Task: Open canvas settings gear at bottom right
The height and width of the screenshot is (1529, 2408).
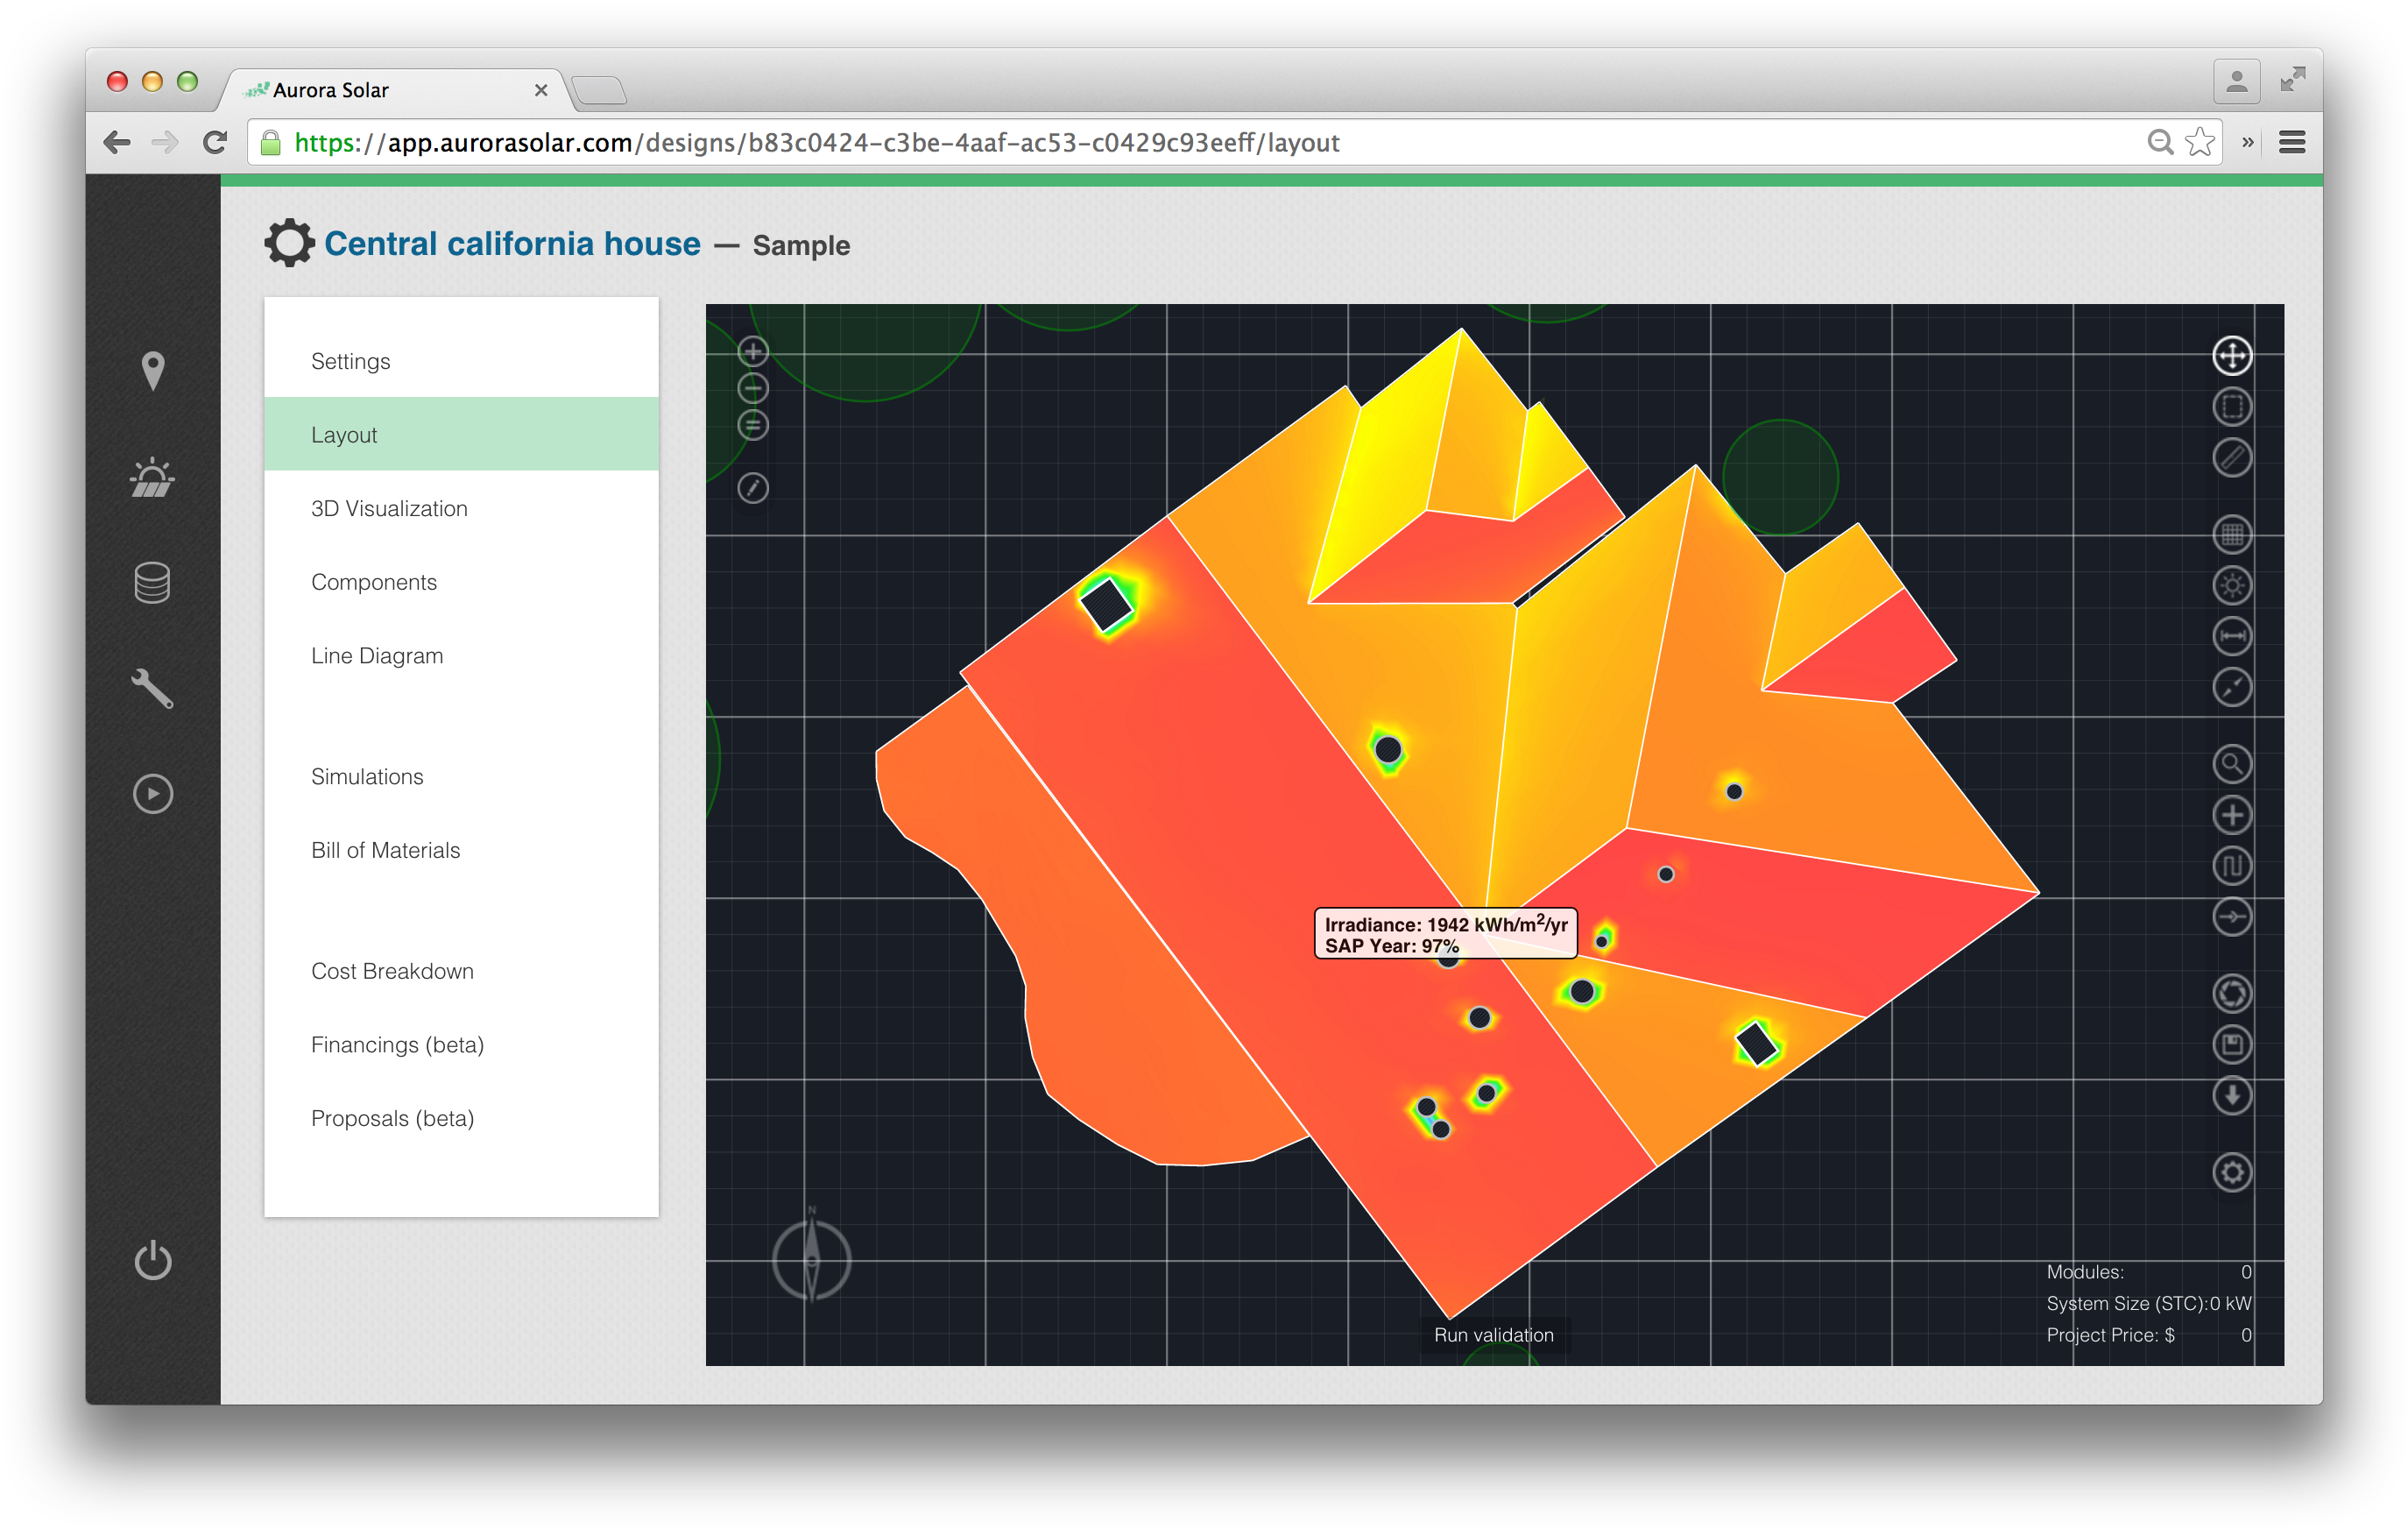Action: pos(2231,1172)
